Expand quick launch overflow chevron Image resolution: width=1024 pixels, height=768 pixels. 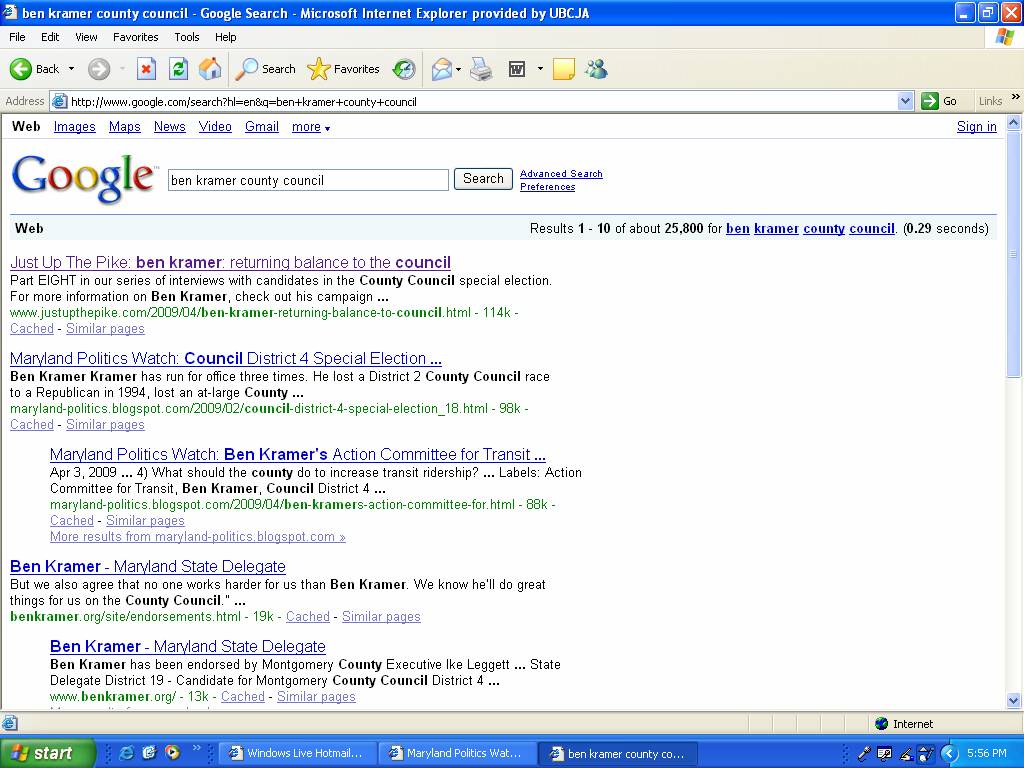[x=197, y=748]
